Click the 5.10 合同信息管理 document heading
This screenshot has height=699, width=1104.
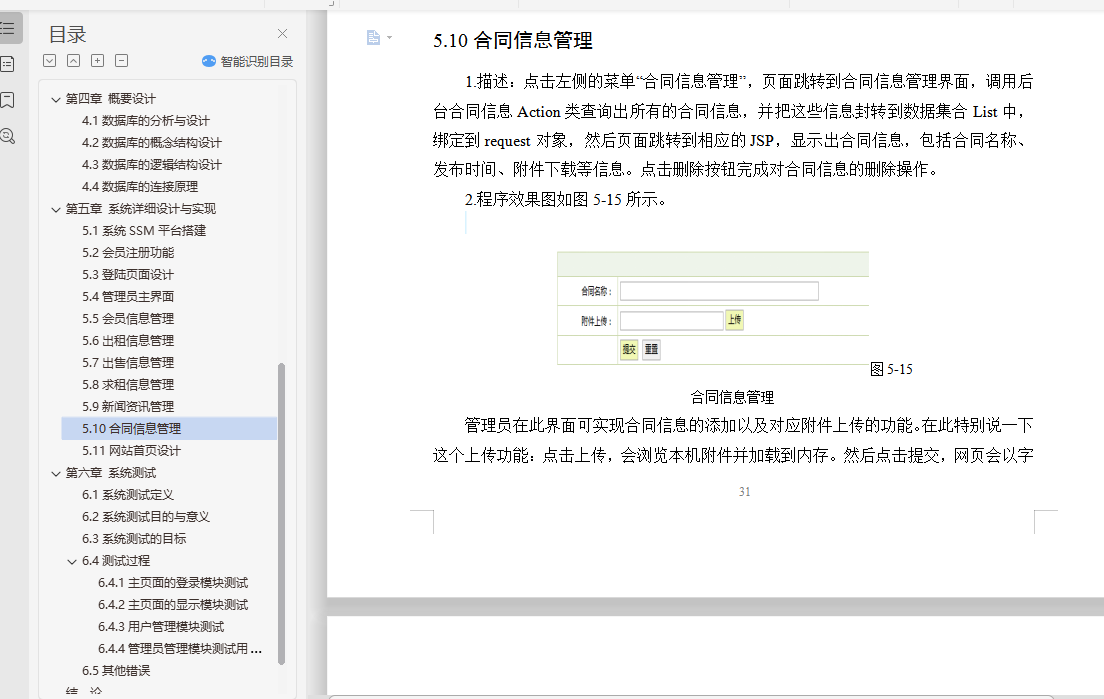[513, 40]
